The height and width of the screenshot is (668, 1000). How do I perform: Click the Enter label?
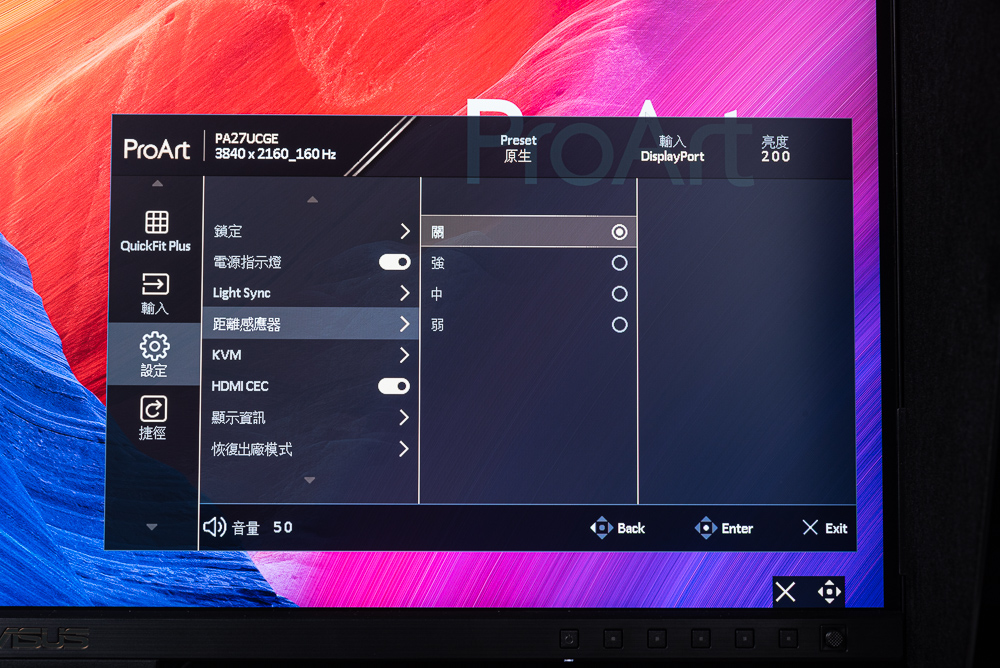737,528
